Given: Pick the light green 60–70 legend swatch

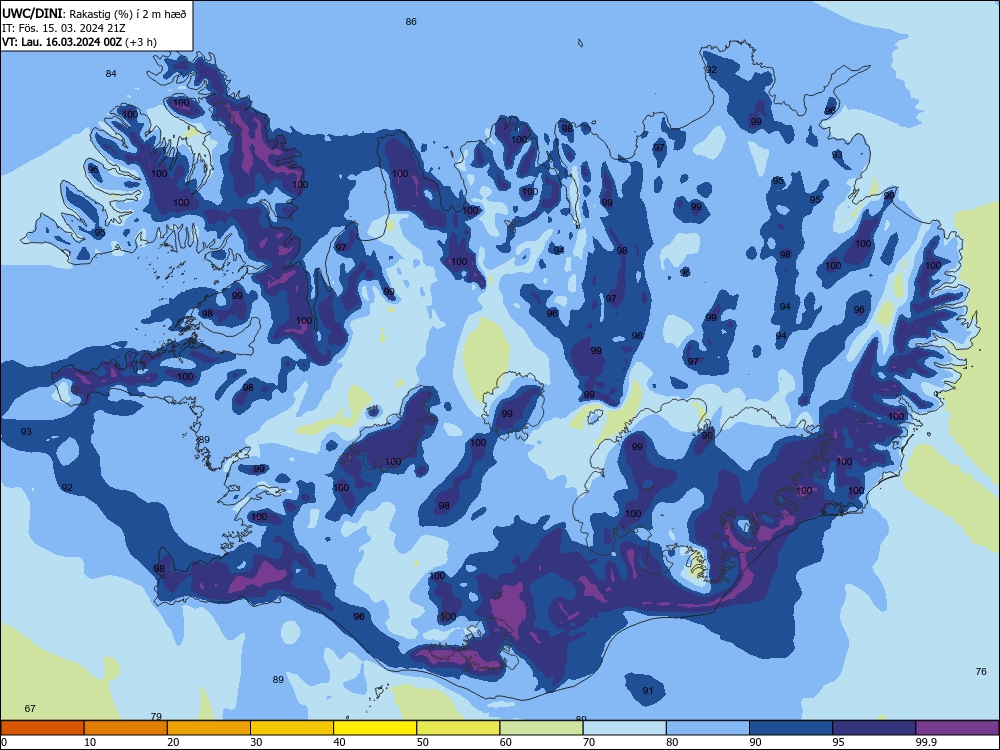Looking at the screenshot, I should (541, 728).
